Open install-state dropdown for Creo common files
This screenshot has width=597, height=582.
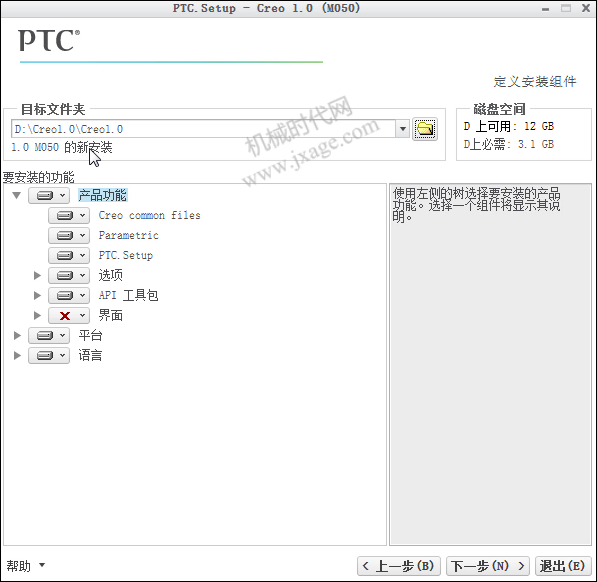pyautogui.click(x=69, y=215)
